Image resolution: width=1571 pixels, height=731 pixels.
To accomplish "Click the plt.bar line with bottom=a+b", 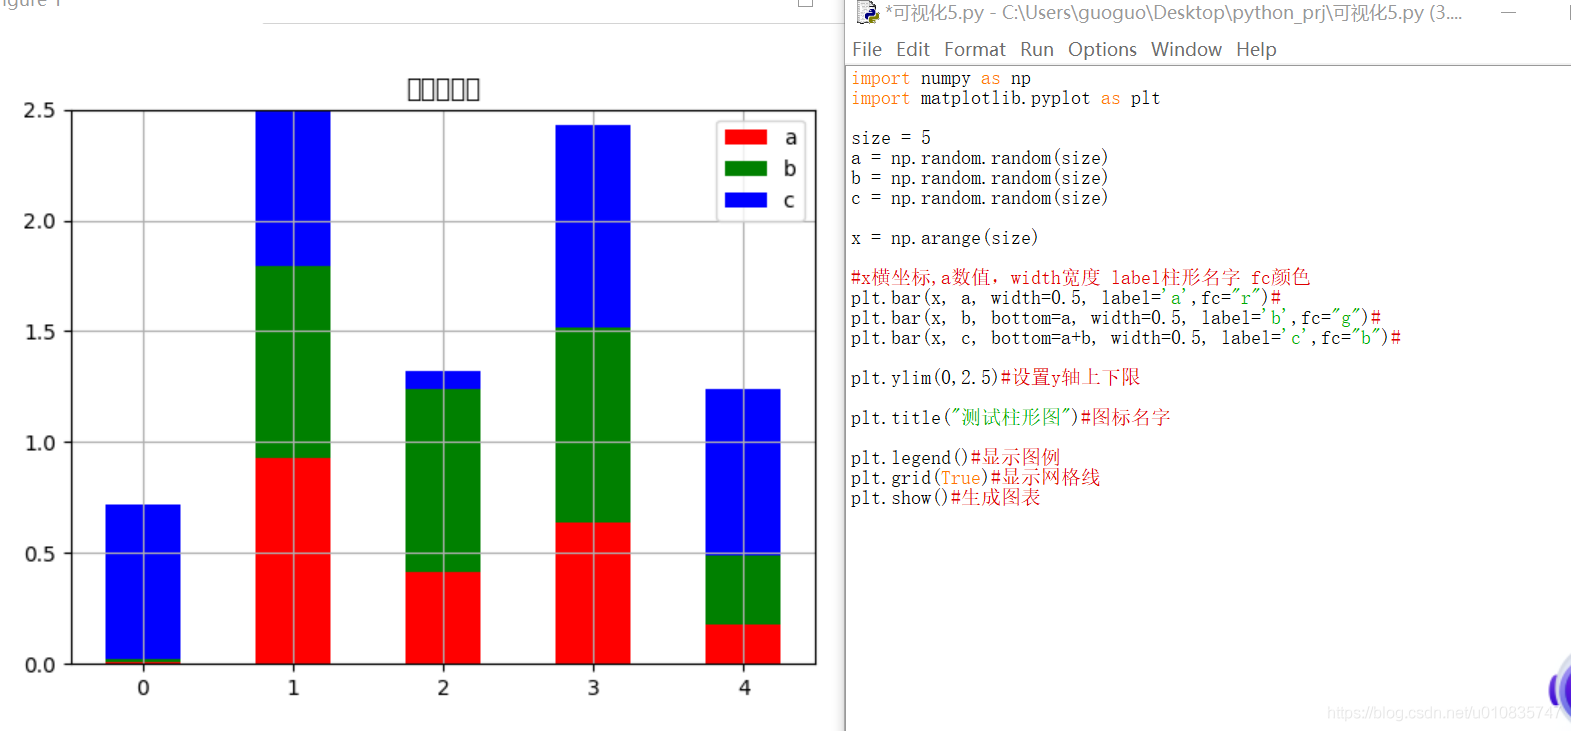I will 1126,338.
